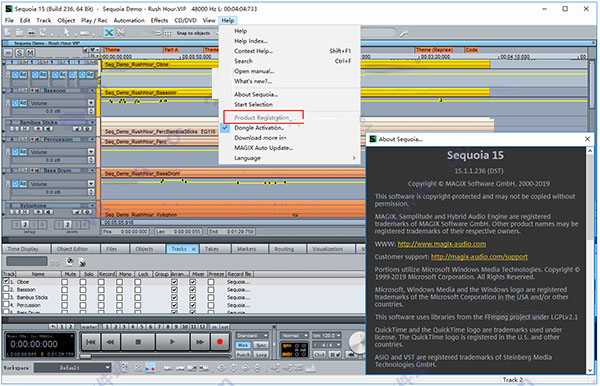Click the wrench icon in top toolbar
Screen dimensions: 600x386
pyautogui.click(x=404, y=33)
